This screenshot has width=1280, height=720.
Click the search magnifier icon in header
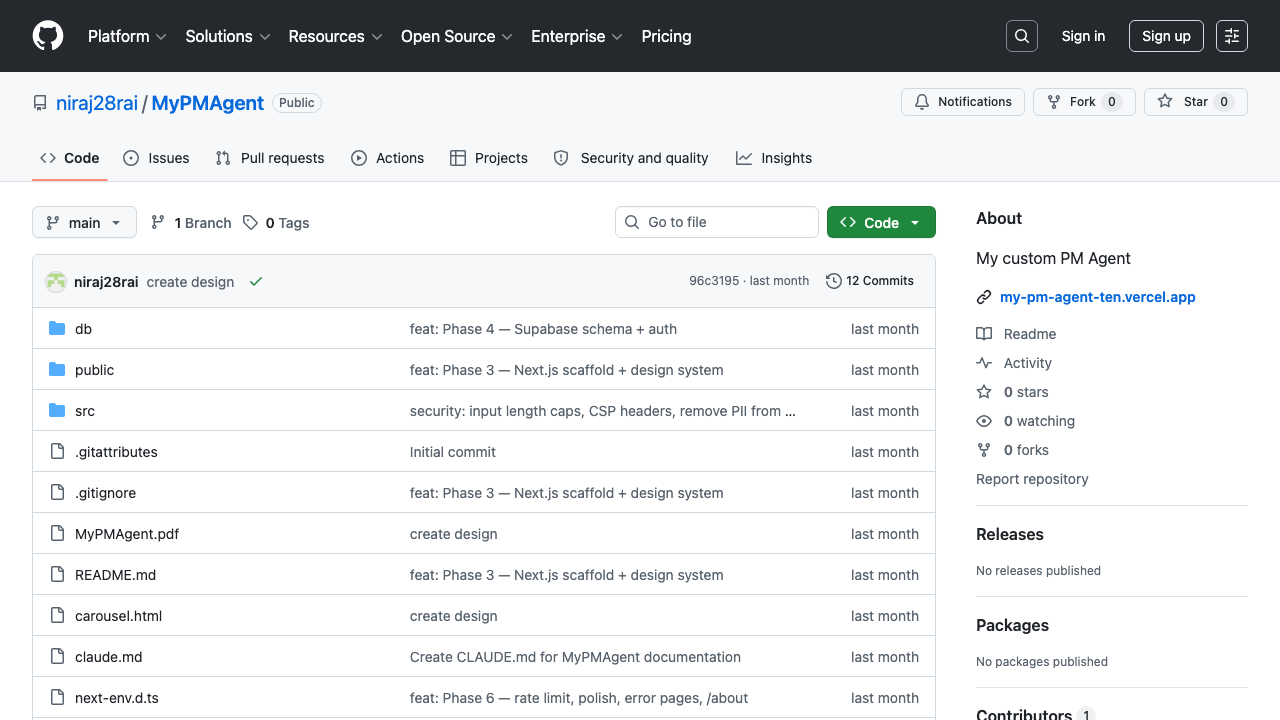[x=1022, y=36]
